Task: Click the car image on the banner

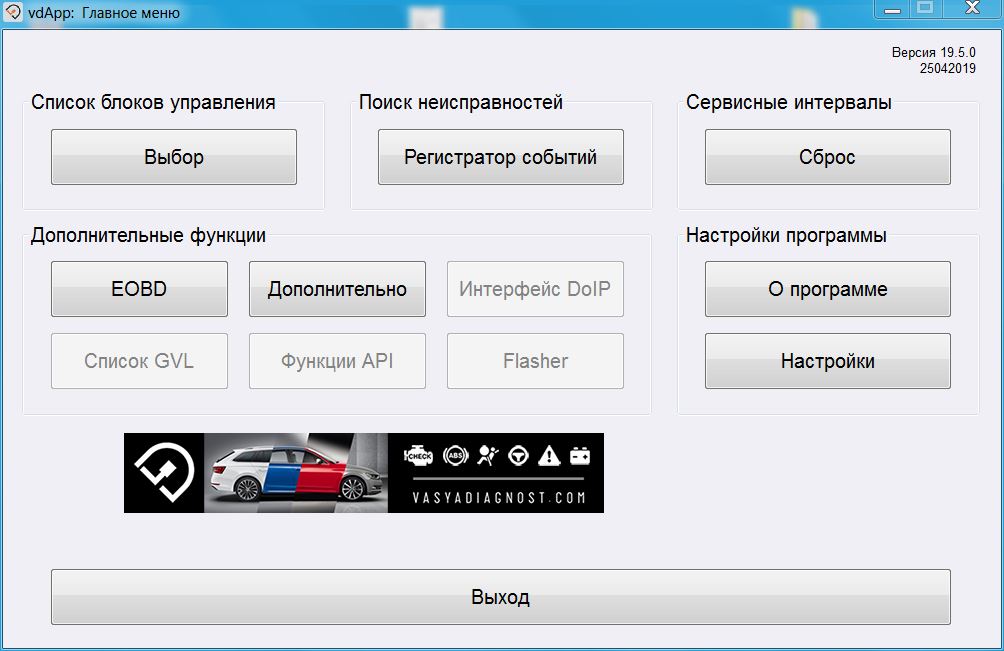Action: (x=296, y=472)
